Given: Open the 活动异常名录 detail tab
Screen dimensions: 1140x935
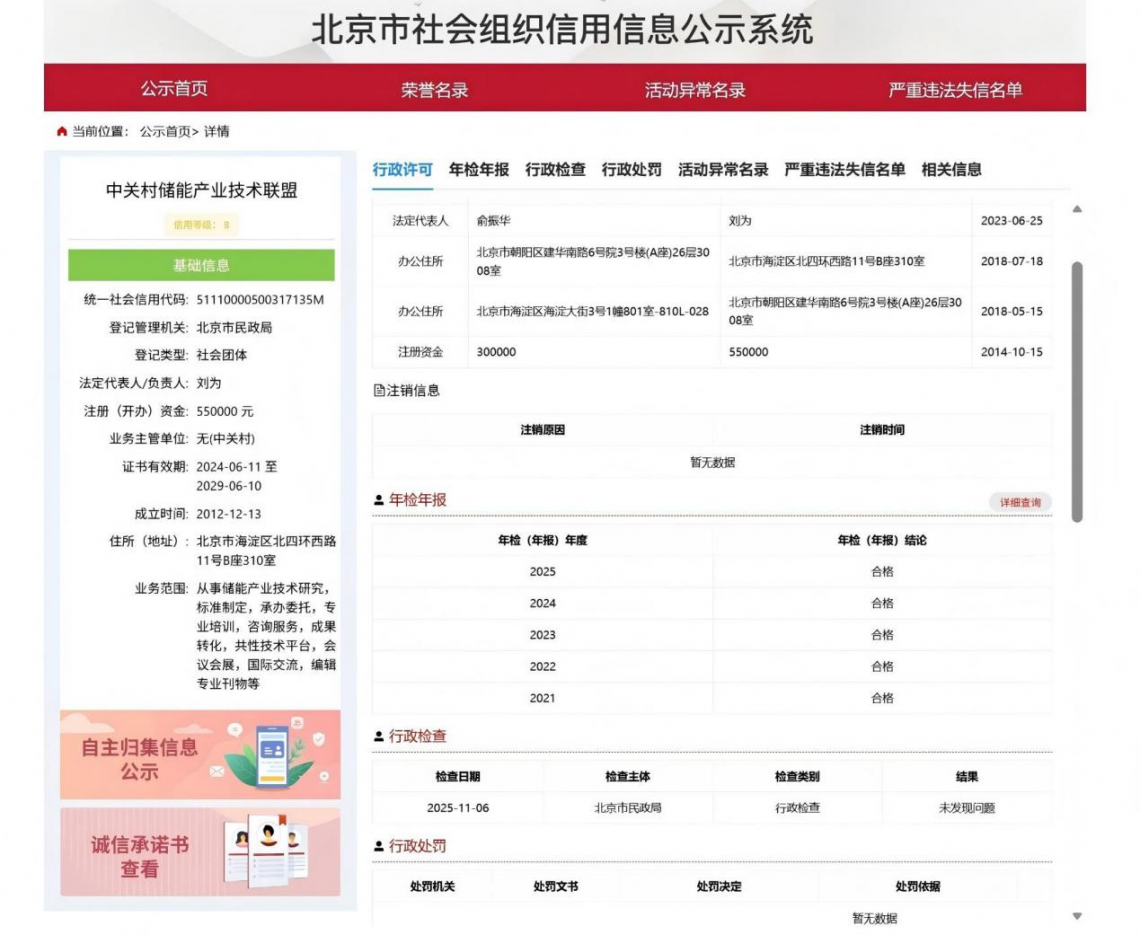Looking at the screenshot, I should pos(723,169).
